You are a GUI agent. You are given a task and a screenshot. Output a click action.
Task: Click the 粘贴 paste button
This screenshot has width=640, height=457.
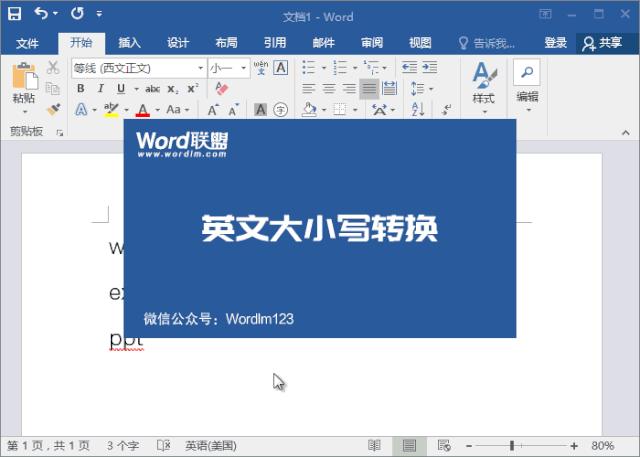tap(24, 83)
